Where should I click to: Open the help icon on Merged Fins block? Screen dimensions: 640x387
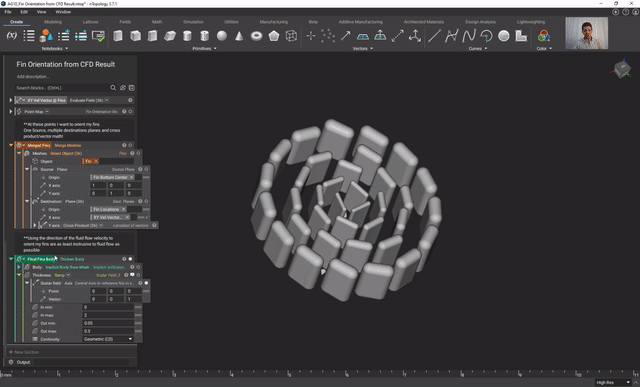point(124,145)
